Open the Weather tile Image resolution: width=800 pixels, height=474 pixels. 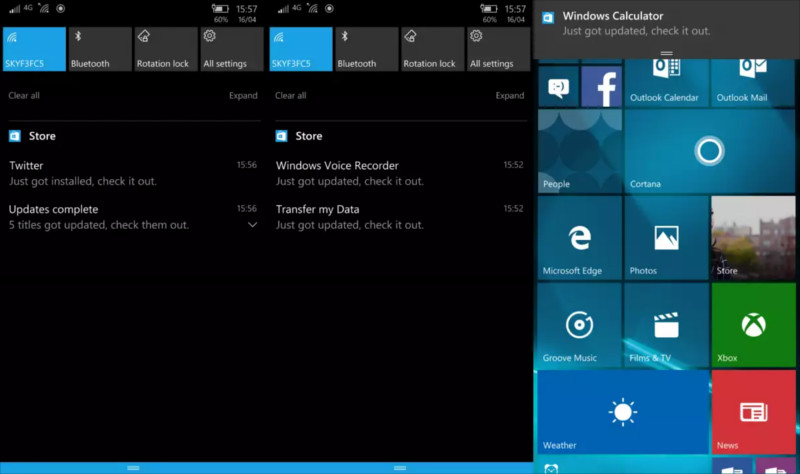point(623,412)
